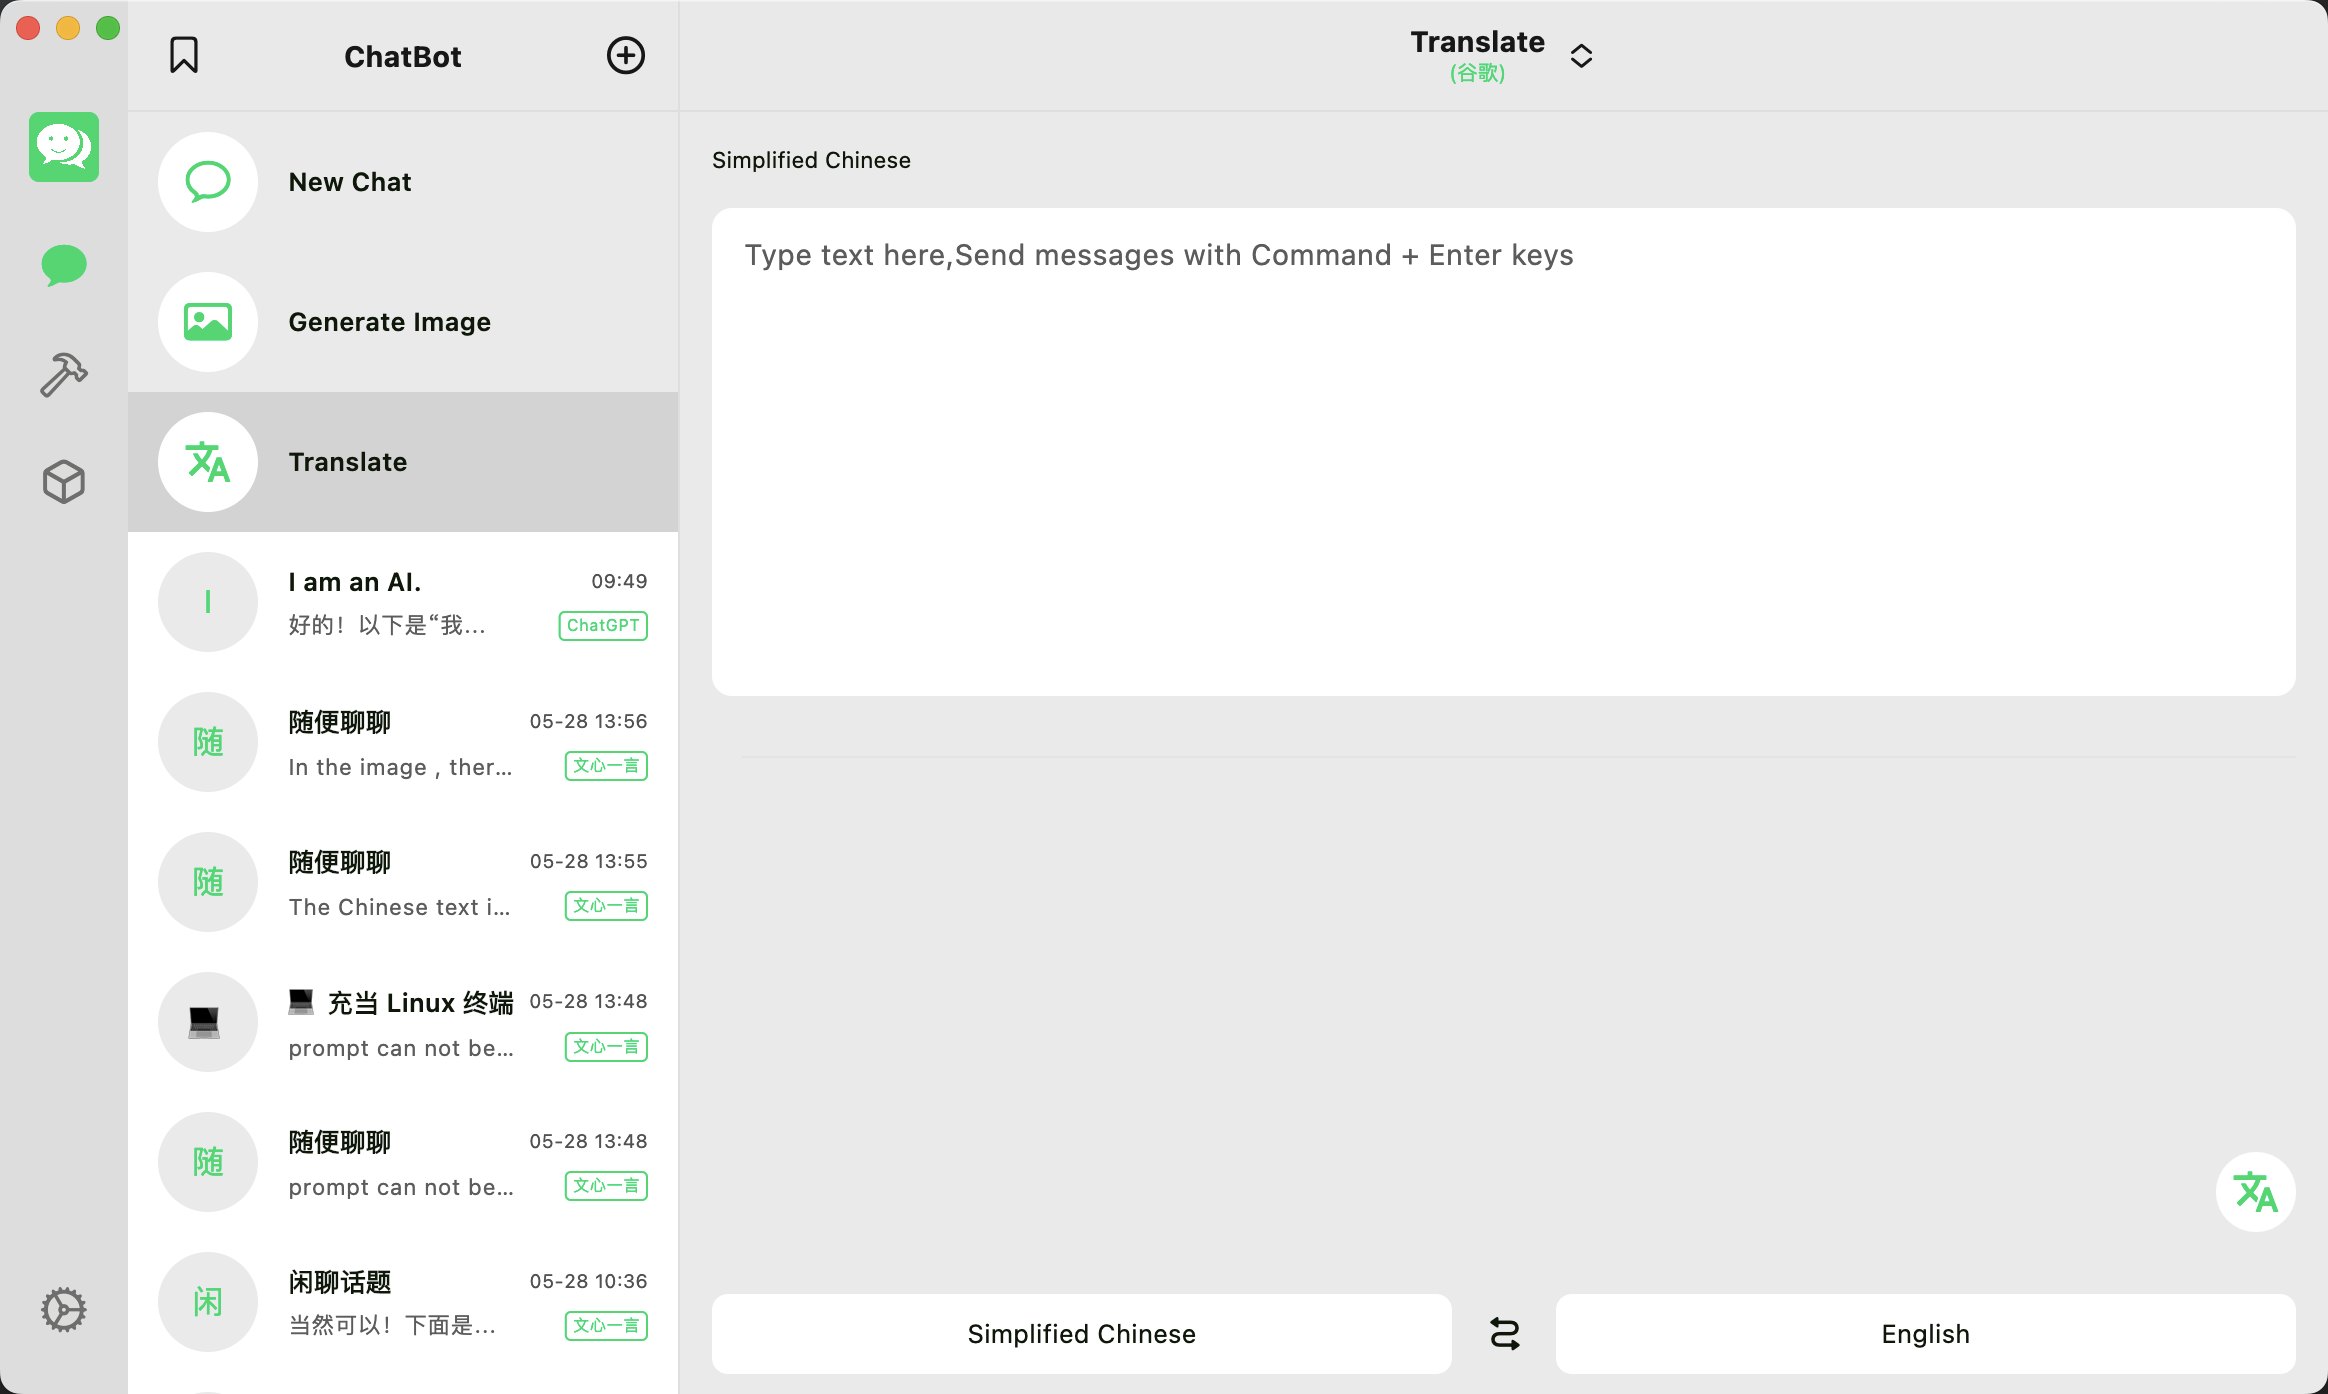Select New Chat in the list
This screenshot has width=2328, height=1394.
[x=403, y=182]
